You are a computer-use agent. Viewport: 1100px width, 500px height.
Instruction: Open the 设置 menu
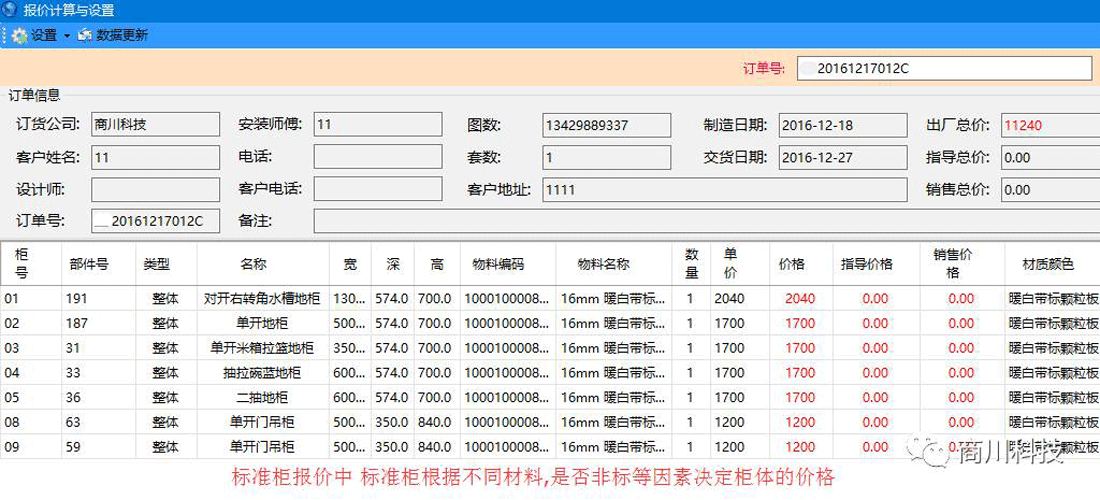[x=43, y=35]
